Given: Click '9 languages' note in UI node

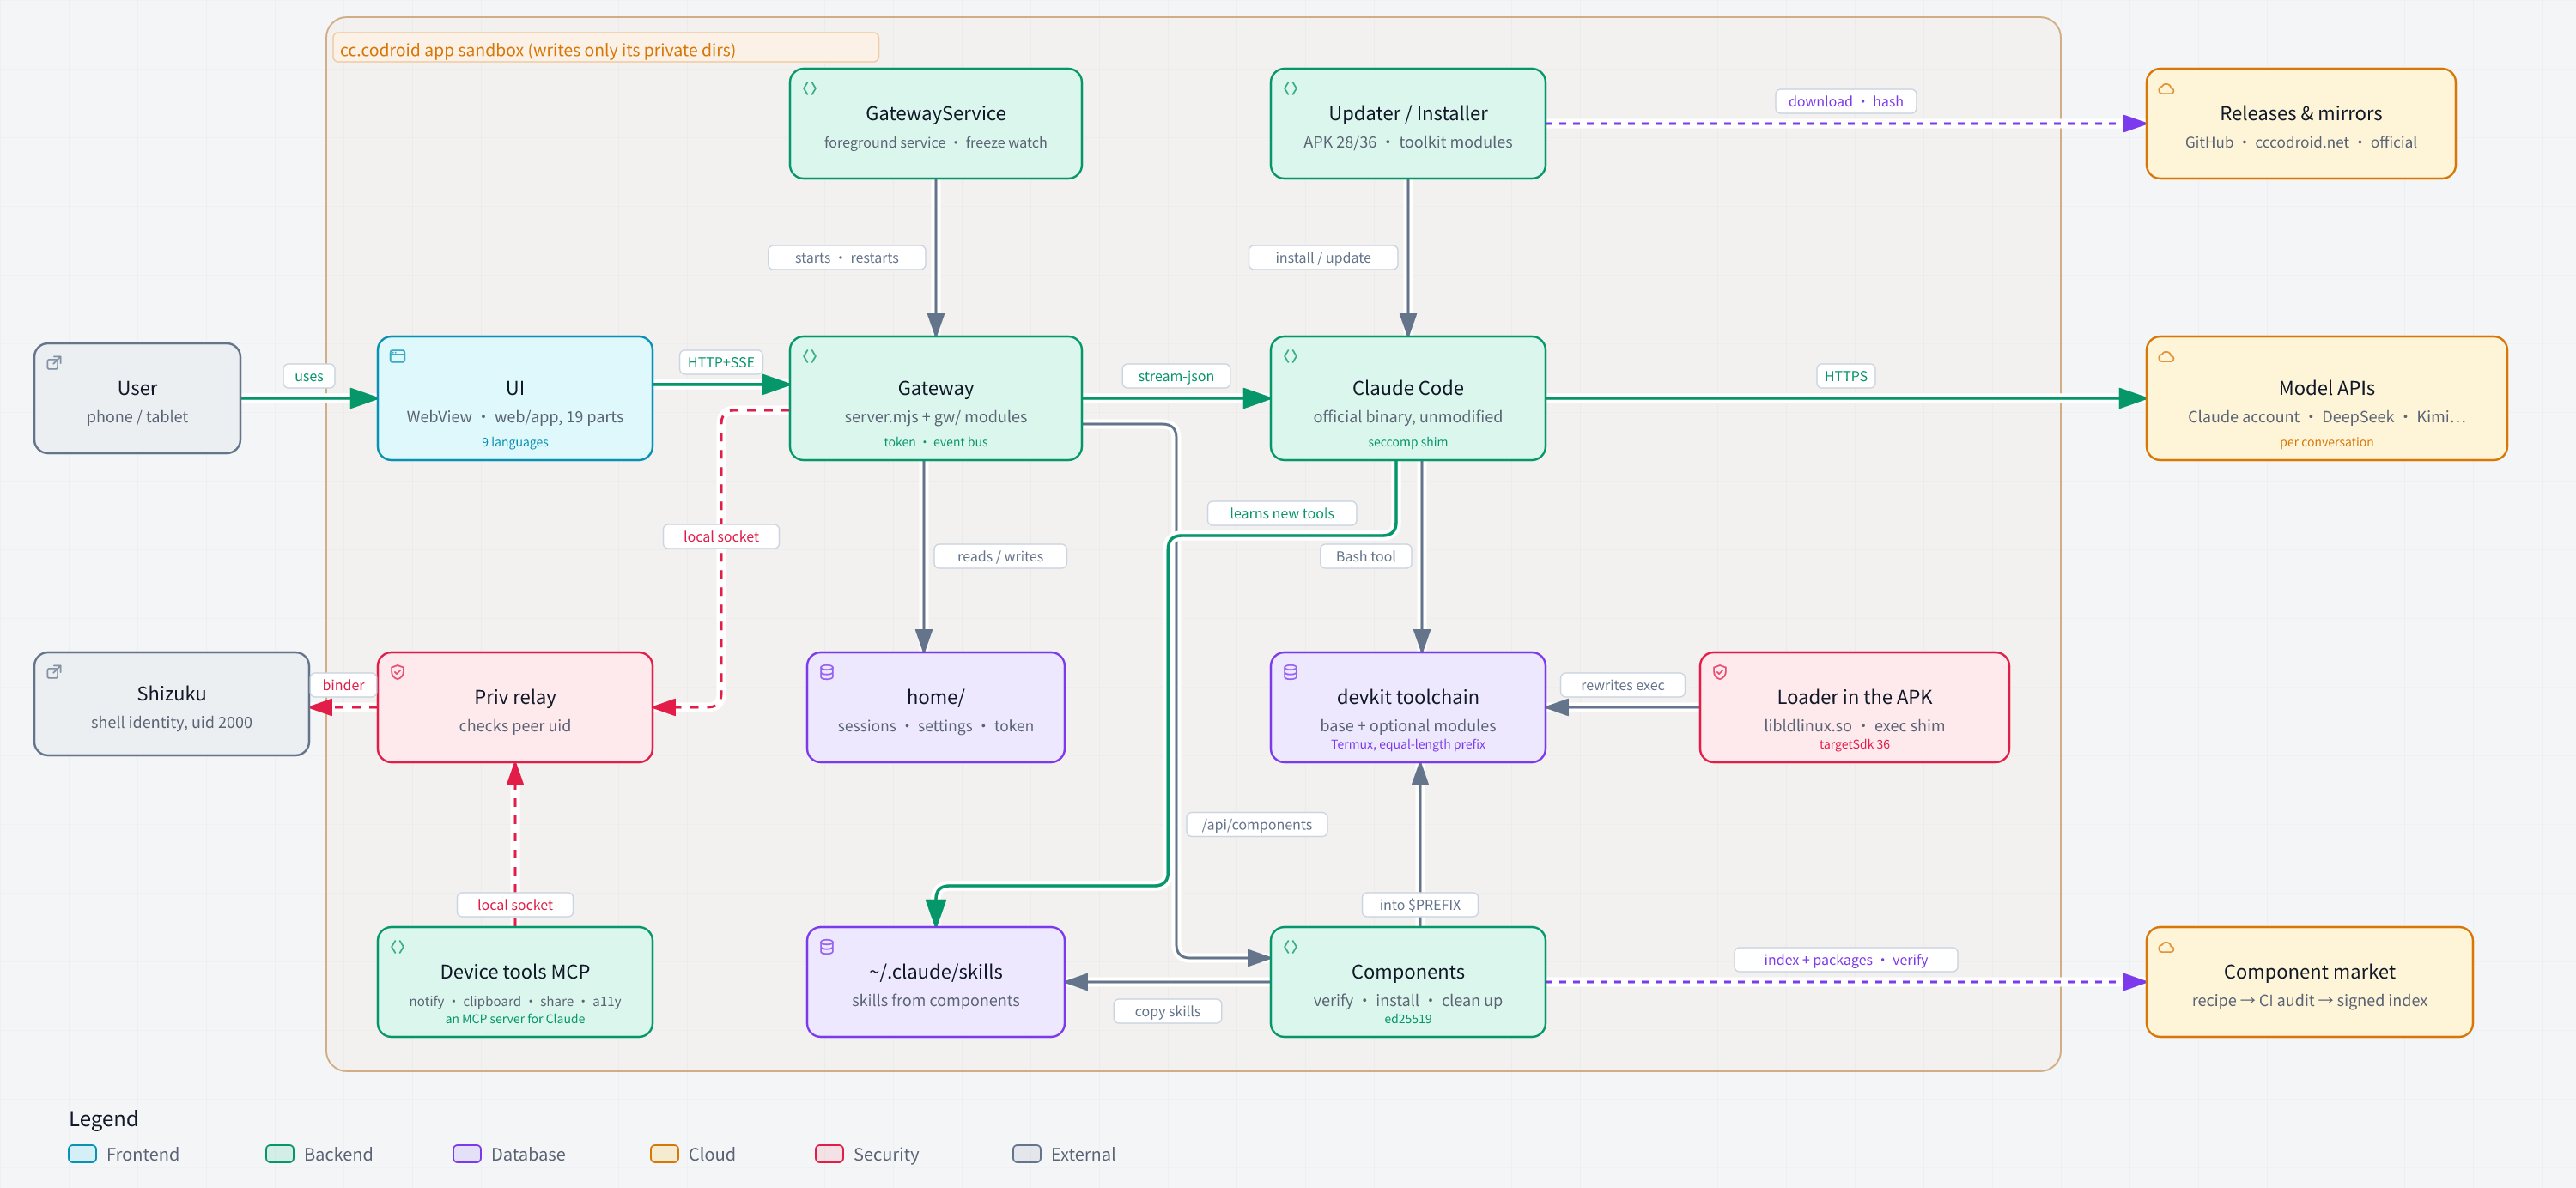Looking at the screenshot, I should (x=515, y=442).
